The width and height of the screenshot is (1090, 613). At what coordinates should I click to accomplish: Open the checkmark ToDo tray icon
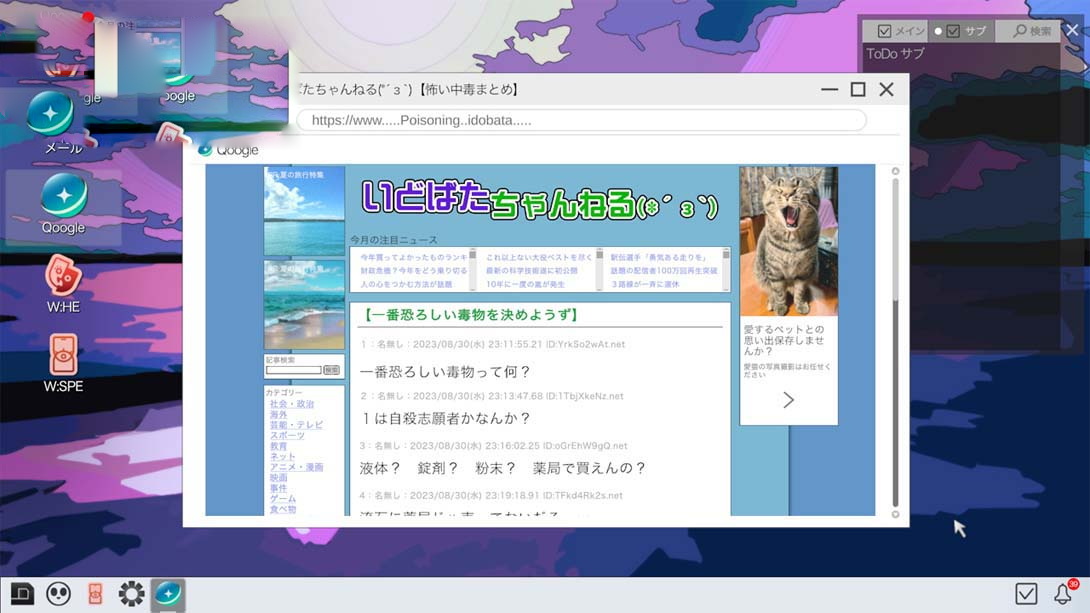[1026, 594]
